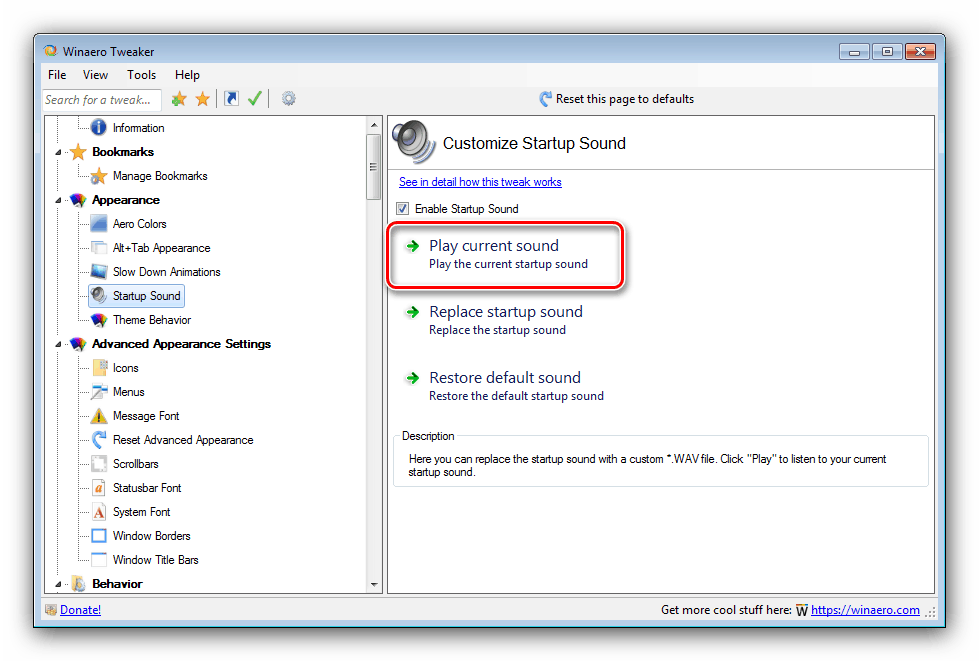Click Reset this page to defaults
Viewport: 979px width, 661px height.
pos(616,99)
